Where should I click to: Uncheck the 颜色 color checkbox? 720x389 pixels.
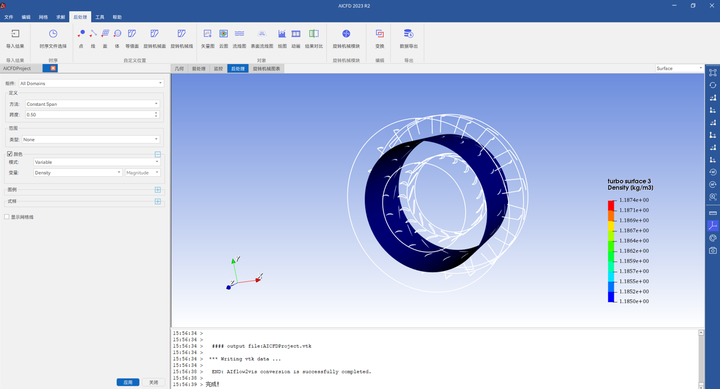pos(10,154)
